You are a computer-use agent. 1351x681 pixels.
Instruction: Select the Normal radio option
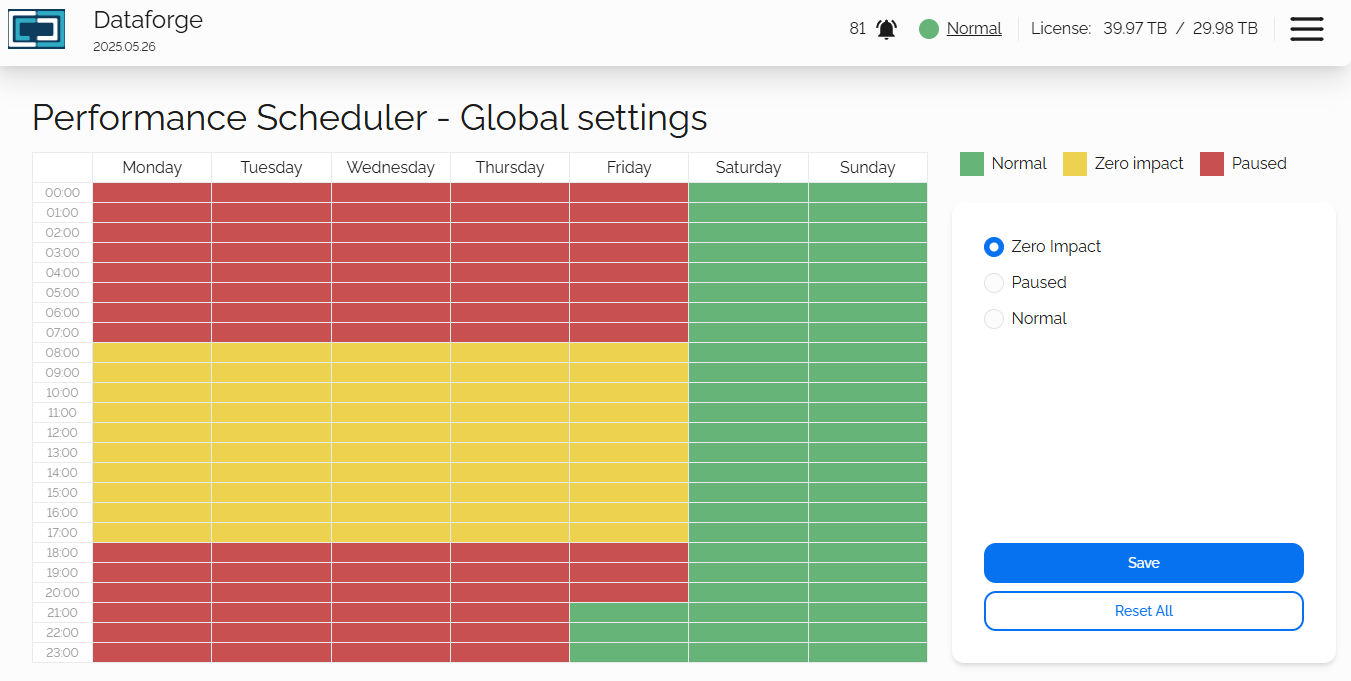pyautogui.click(x=994, y=319)
